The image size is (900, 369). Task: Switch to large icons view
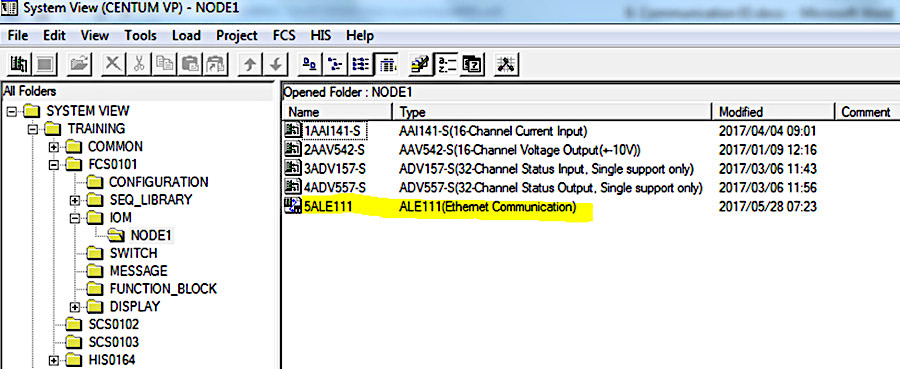click(x=311, y=64)
